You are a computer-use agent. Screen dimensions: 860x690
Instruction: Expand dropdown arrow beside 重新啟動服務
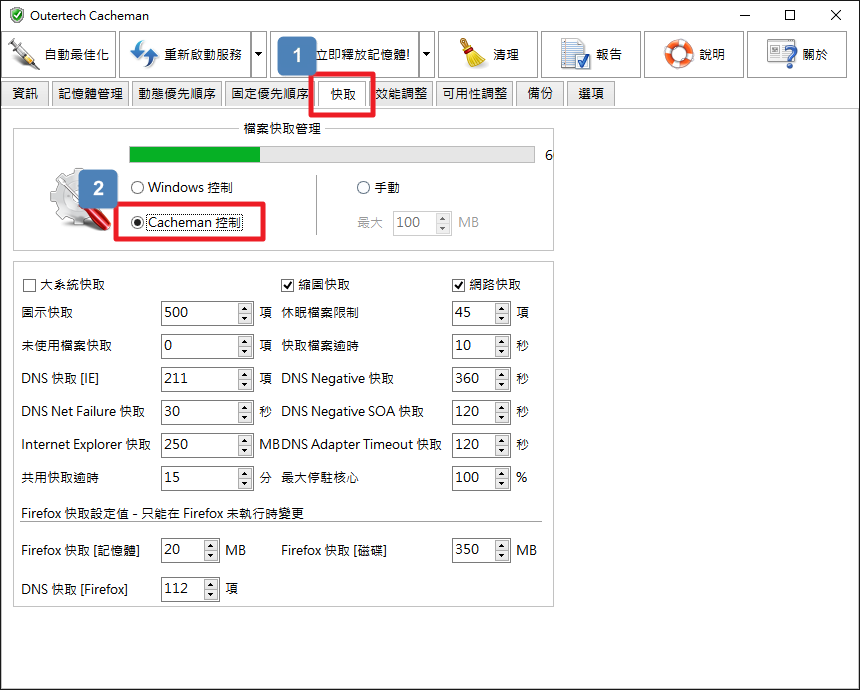pos(258,54)
